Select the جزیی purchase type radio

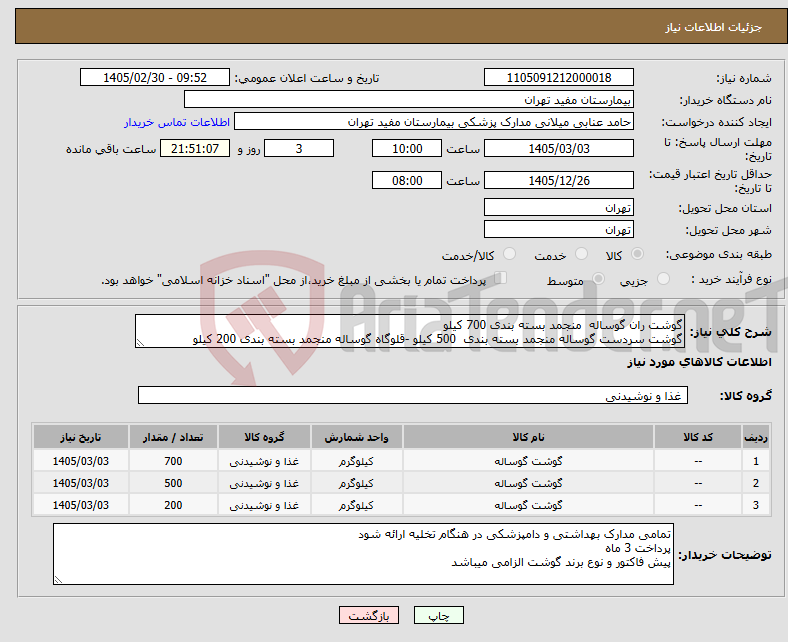point(663,279)
